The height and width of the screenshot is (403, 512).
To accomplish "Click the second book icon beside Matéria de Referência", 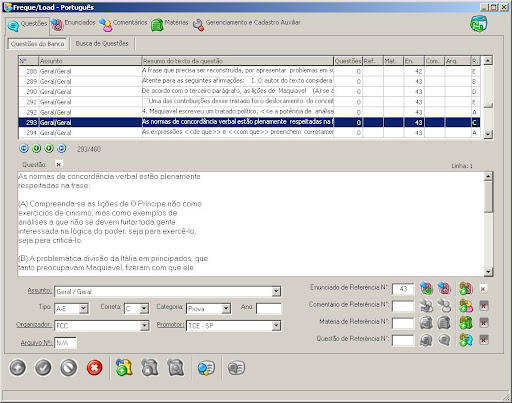I will (444, 322).
